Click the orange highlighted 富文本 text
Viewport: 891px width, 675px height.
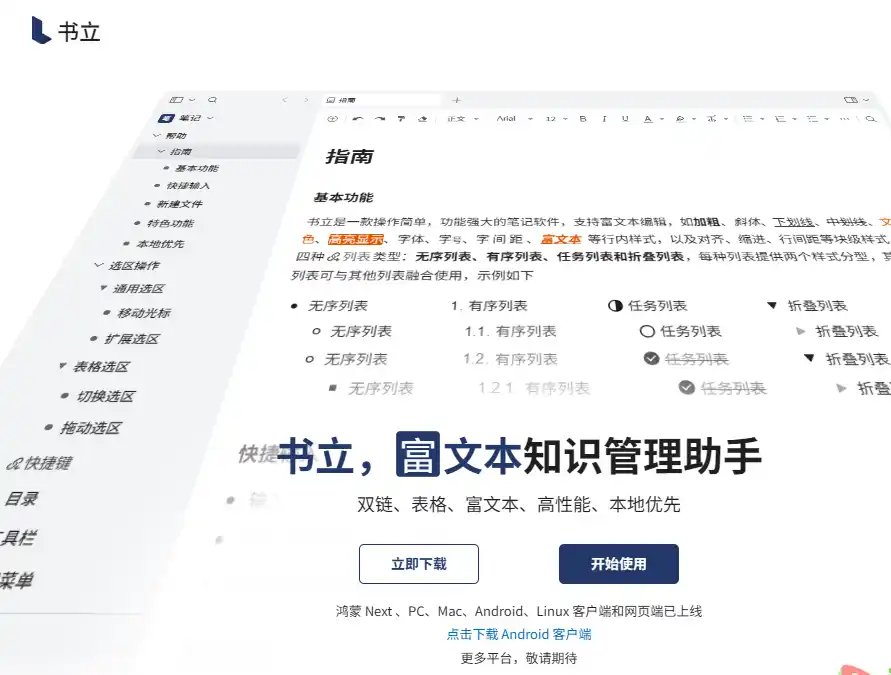[561, 239]
